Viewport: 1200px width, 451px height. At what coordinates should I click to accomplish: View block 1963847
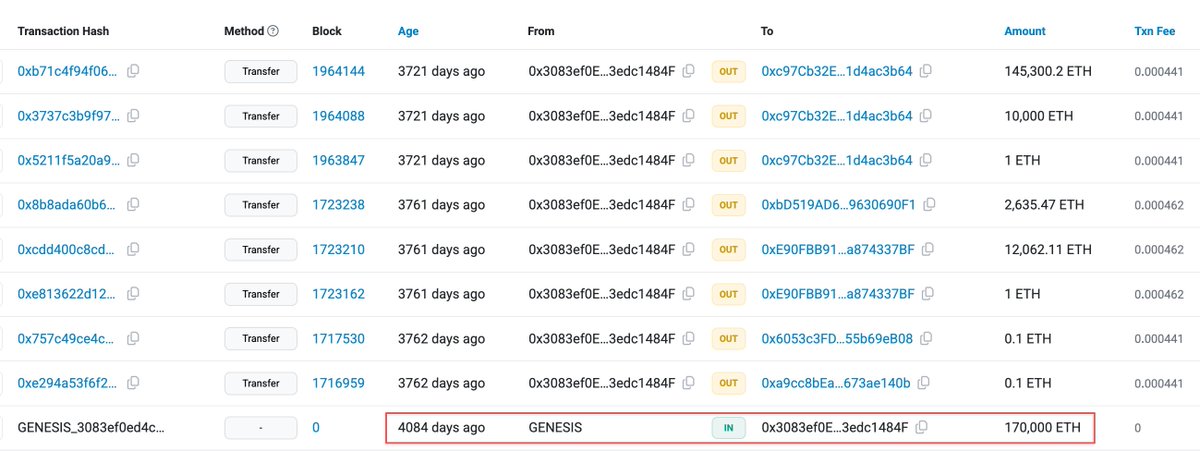[338, 160]
